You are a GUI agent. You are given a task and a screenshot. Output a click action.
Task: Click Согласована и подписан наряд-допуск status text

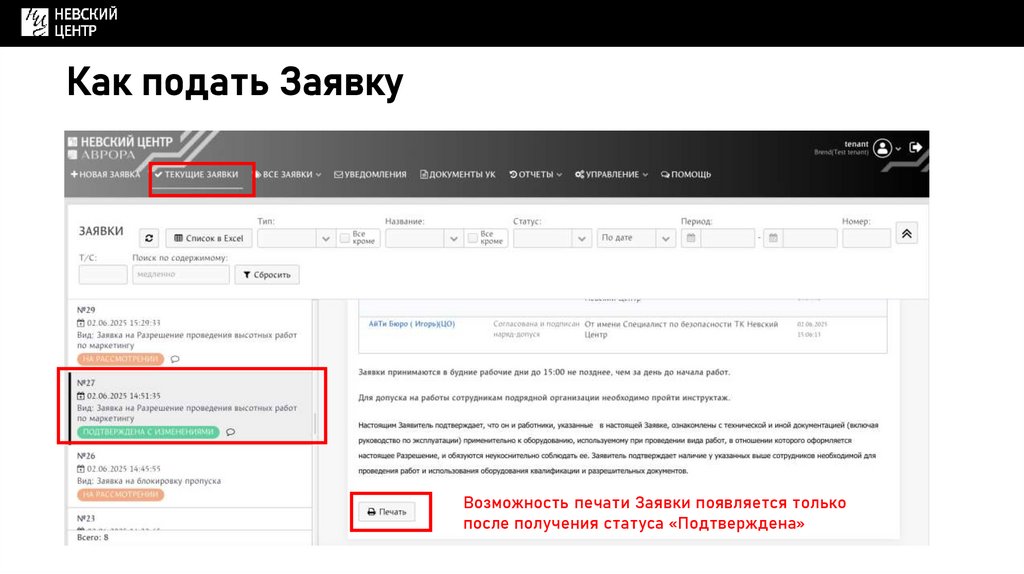coord(536,329)
